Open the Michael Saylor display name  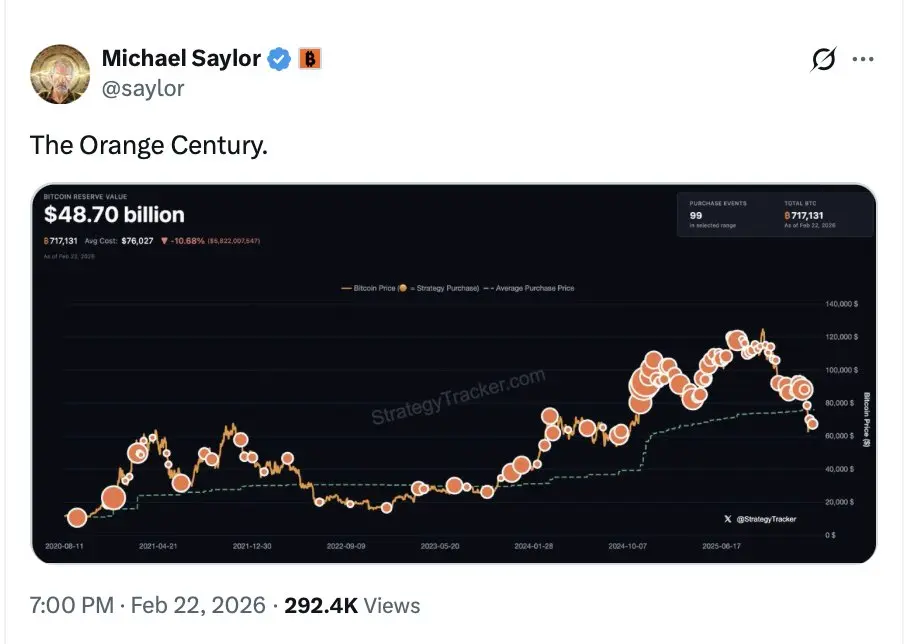[181, 59]
